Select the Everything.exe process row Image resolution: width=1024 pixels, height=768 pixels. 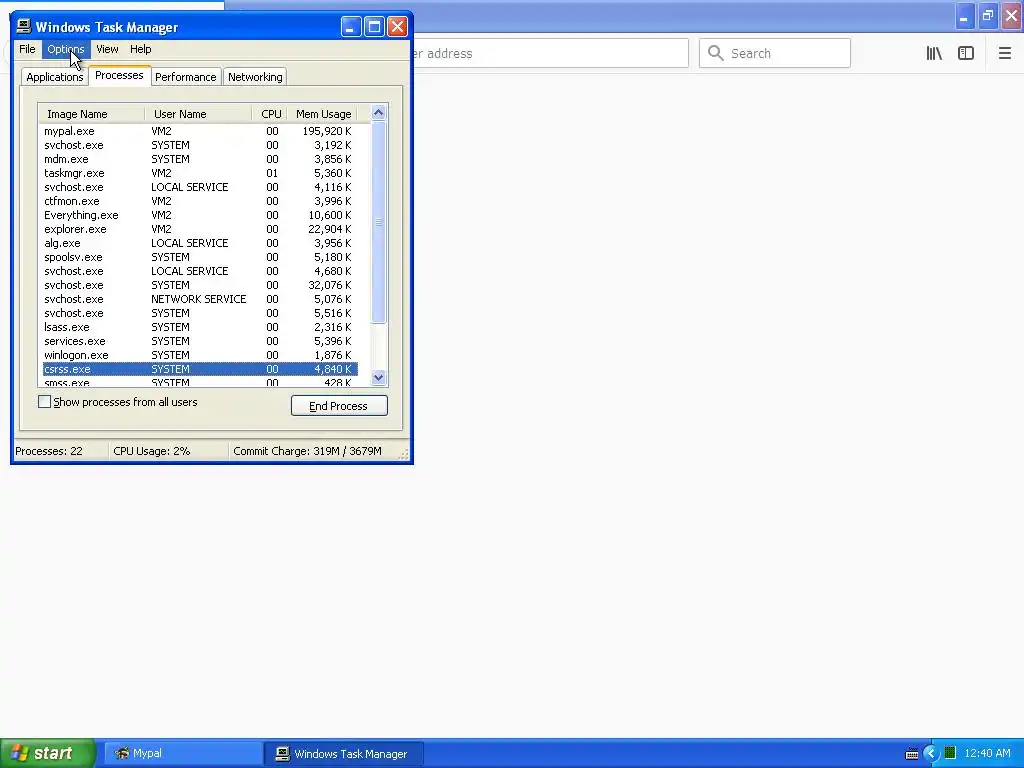[x=200, y=215]
